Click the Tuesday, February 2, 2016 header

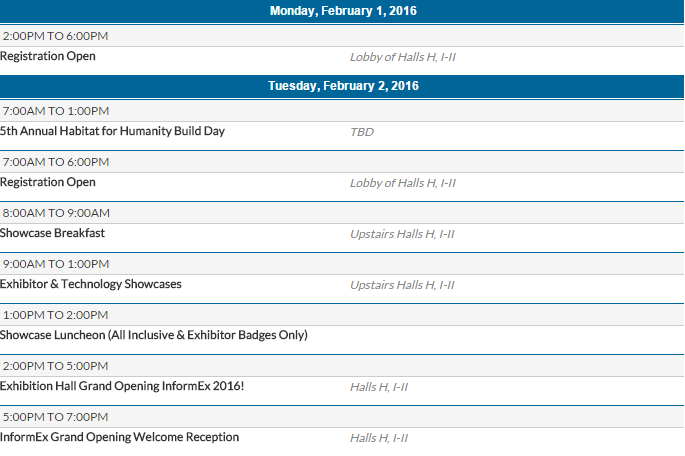coord(342,86)
